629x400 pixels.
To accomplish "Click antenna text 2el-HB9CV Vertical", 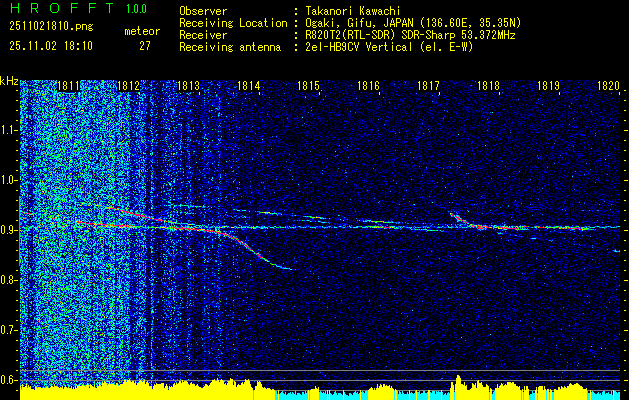I will (358, 47).
